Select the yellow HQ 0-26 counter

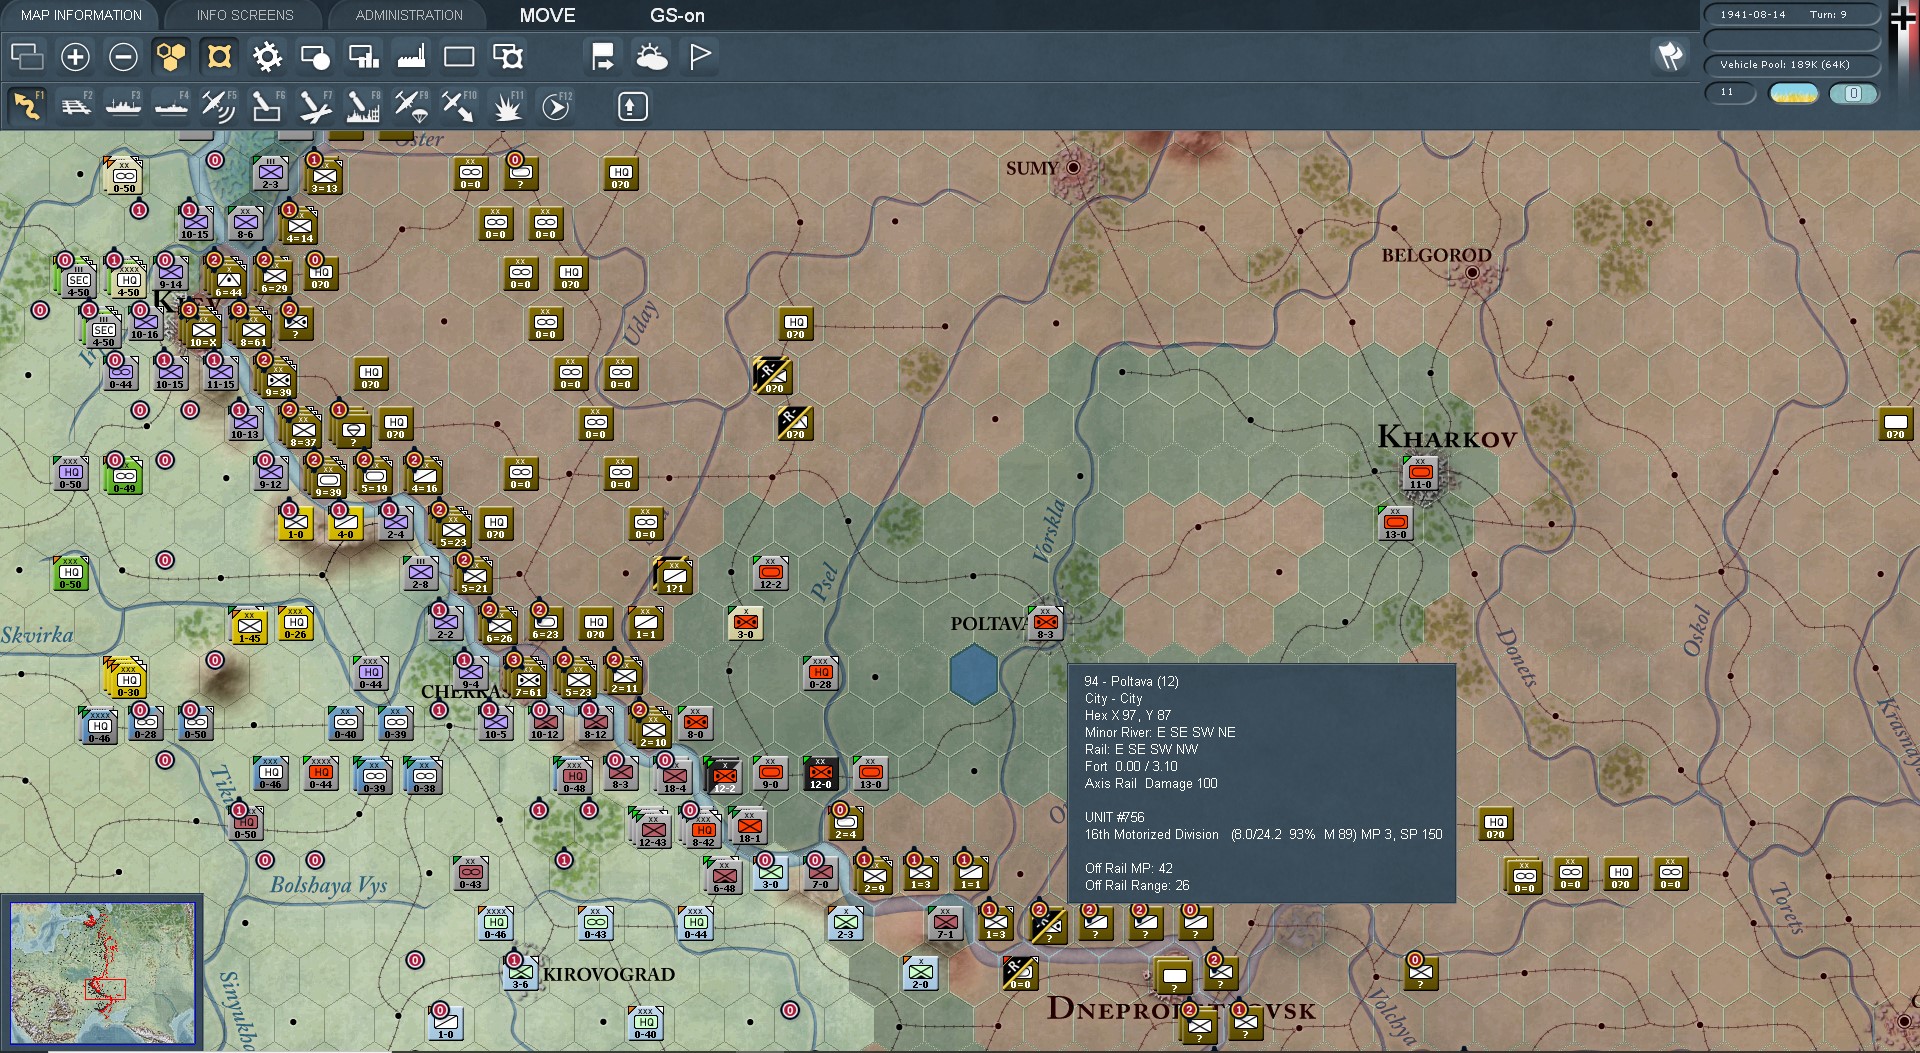295,623
